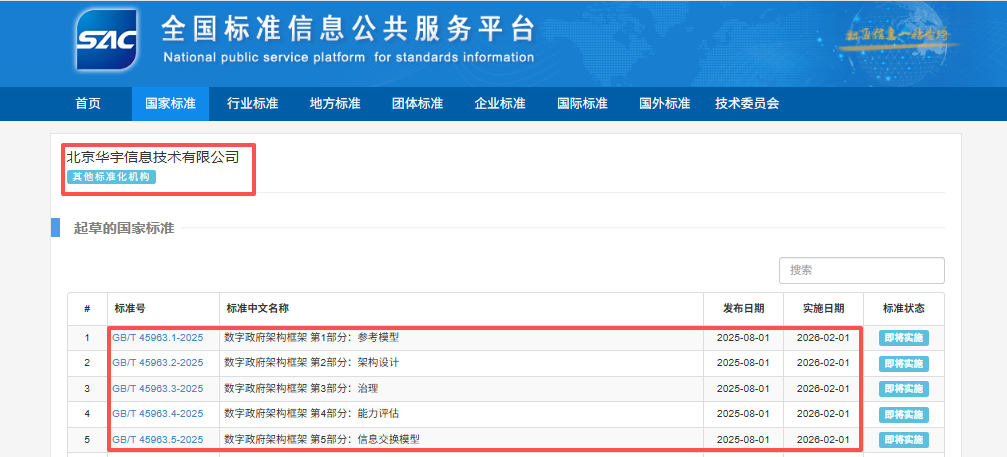The height and width of the screenshot is (457, 1007).
Task: Sort by 标准号 column header
Action: pyautogui.click(x=130, y=308)
